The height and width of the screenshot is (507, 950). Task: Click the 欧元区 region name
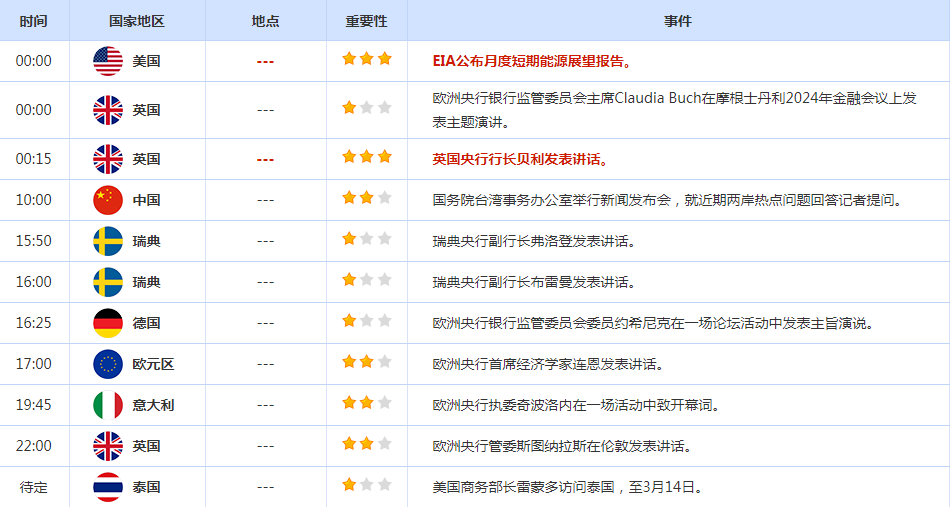click(153, 364)
